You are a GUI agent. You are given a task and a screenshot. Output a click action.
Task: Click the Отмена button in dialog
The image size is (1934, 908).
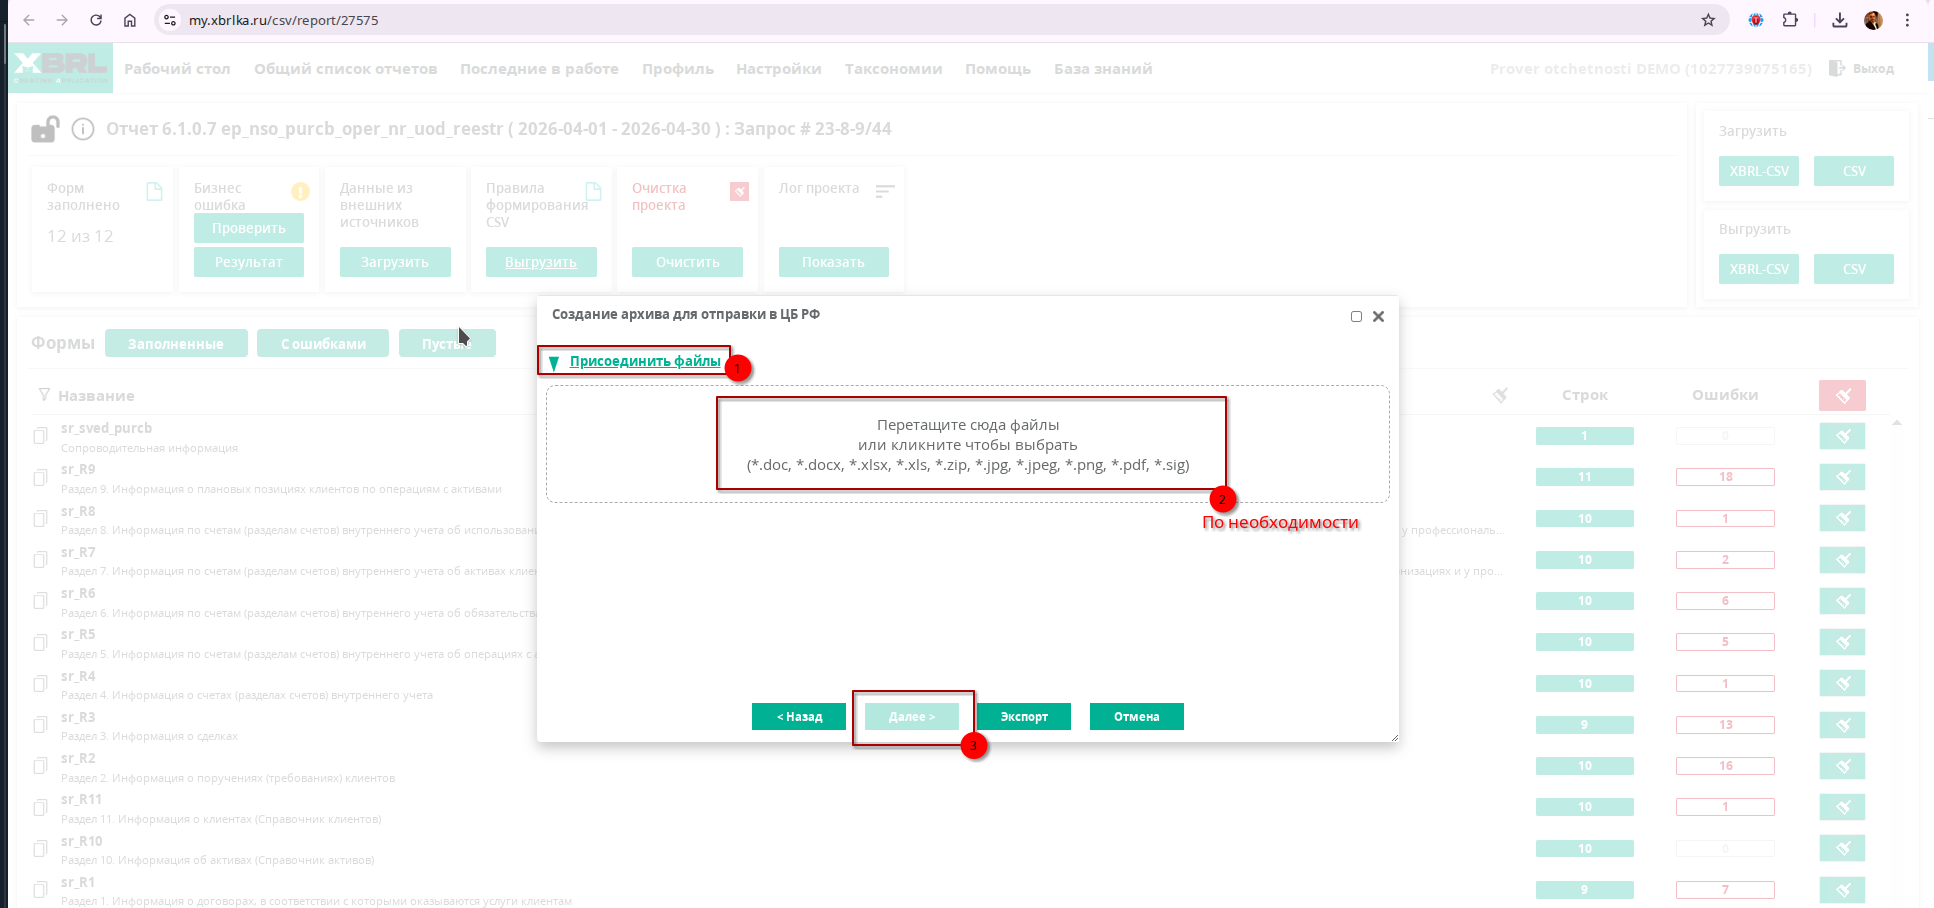tap(1136, 717)
